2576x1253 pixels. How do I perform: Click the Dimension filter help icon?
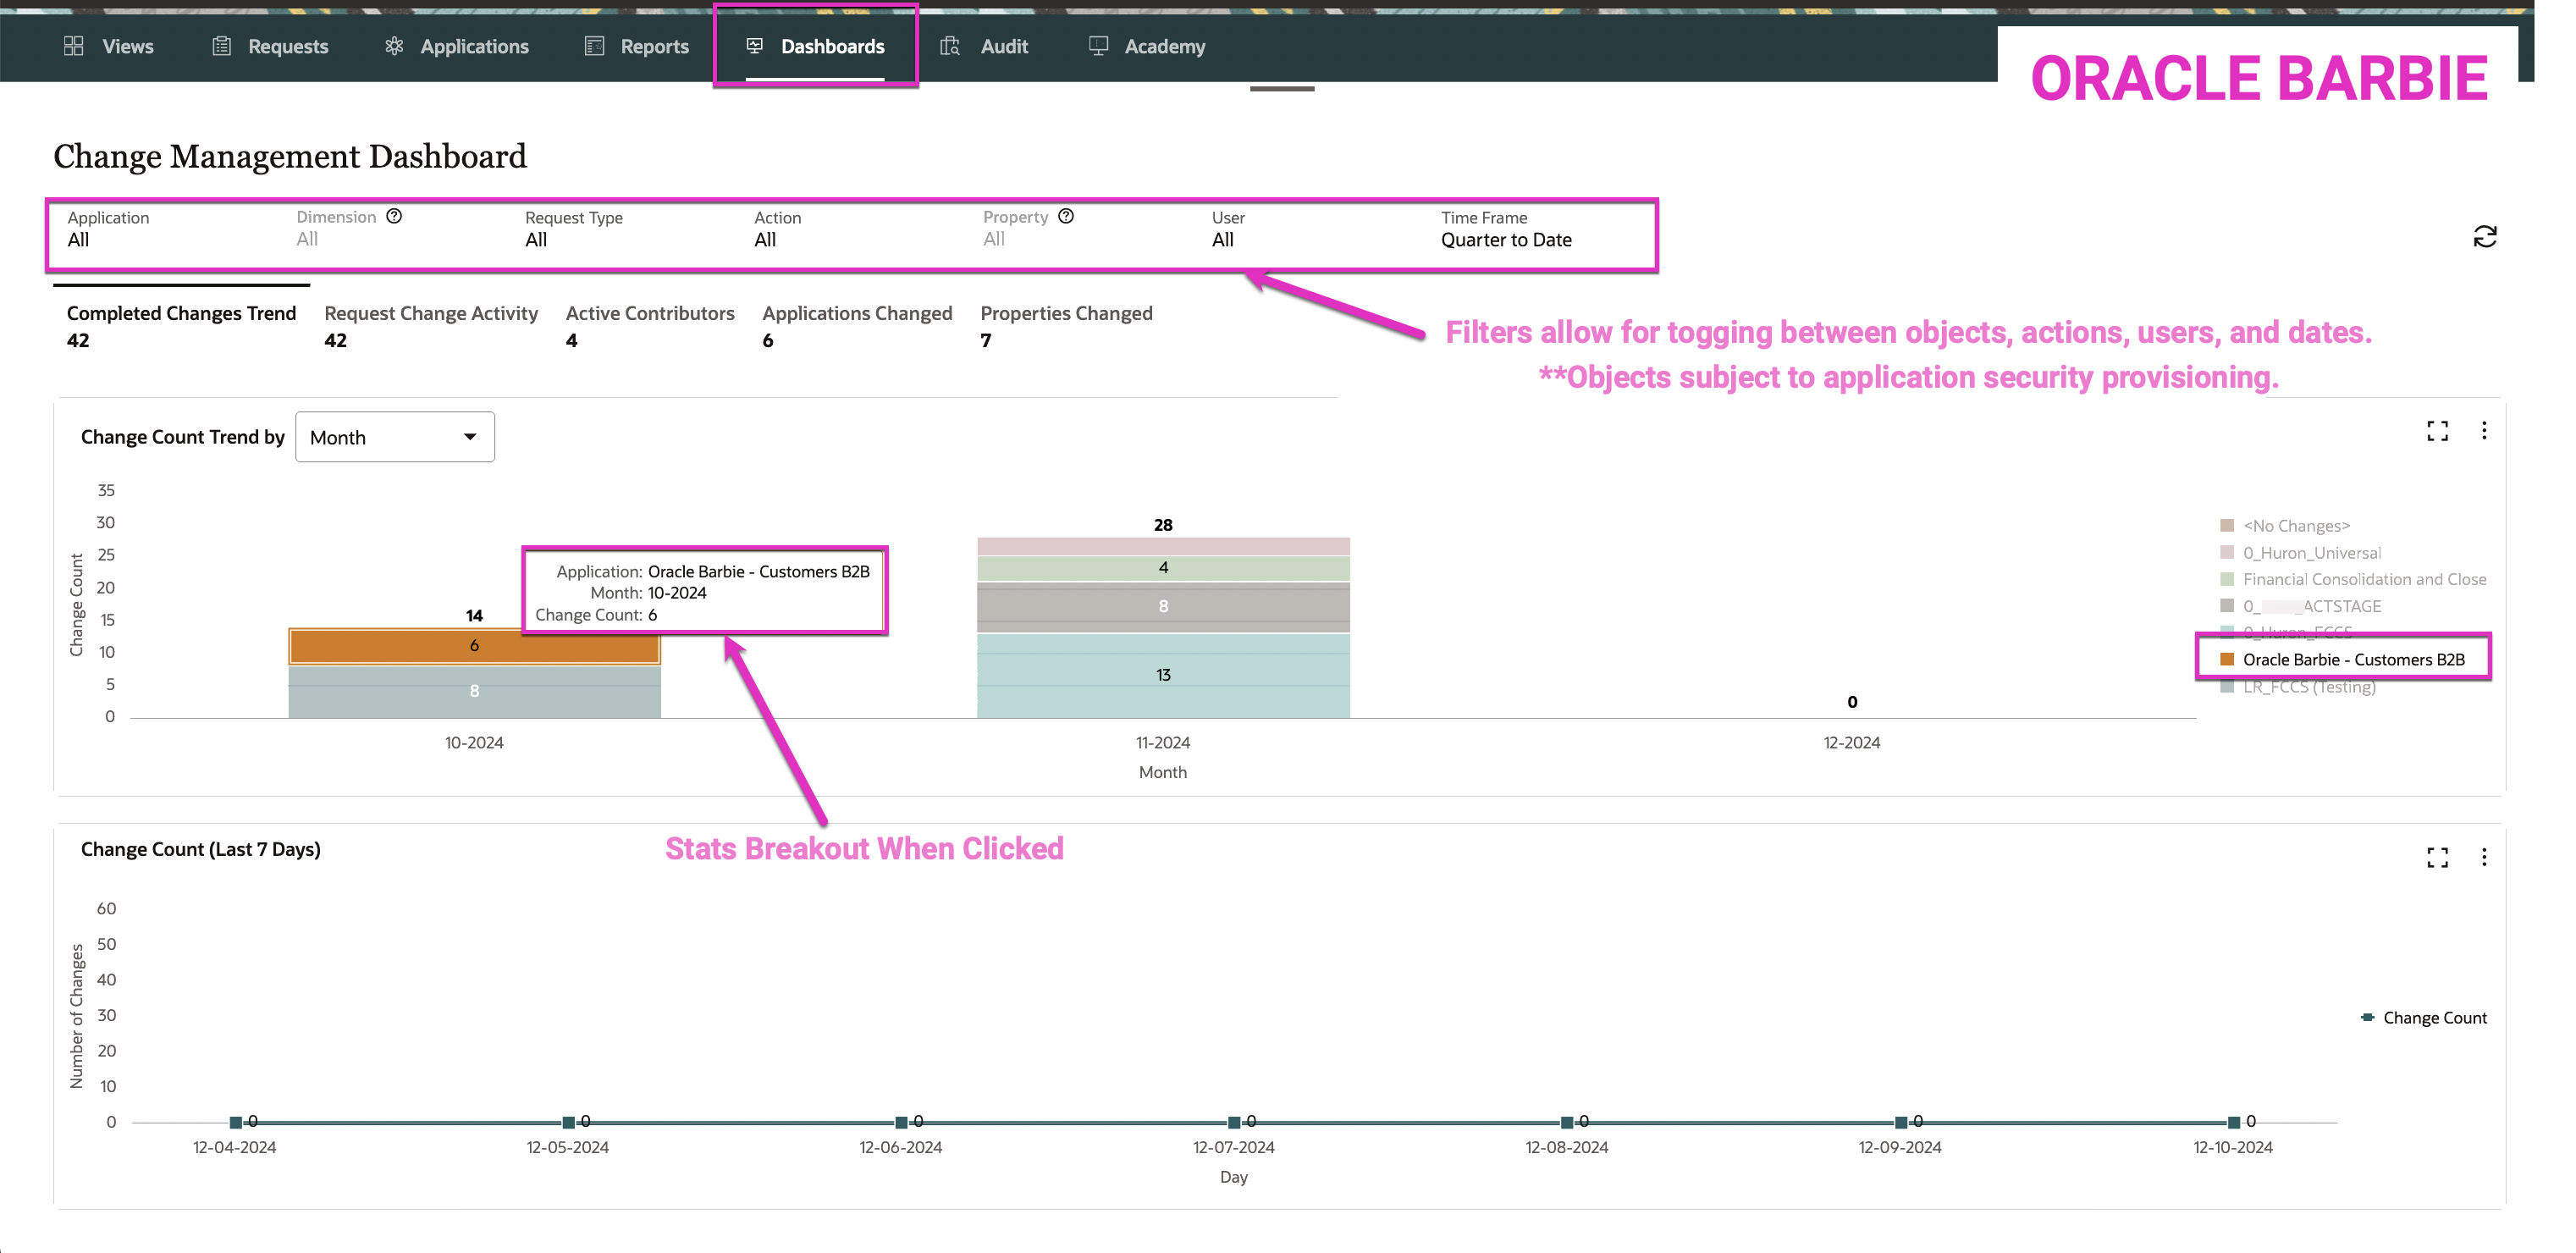[394, 216]
